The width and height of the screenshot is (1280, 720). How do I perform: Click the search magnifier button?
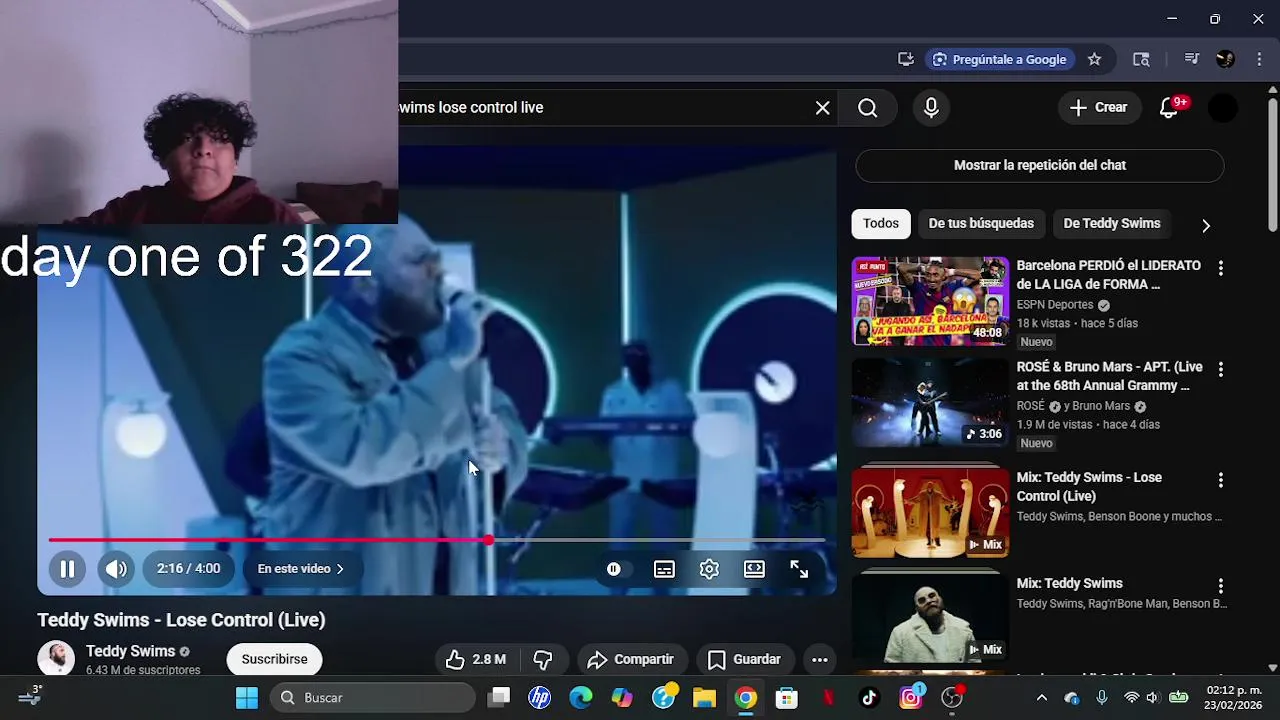point(867,108)
